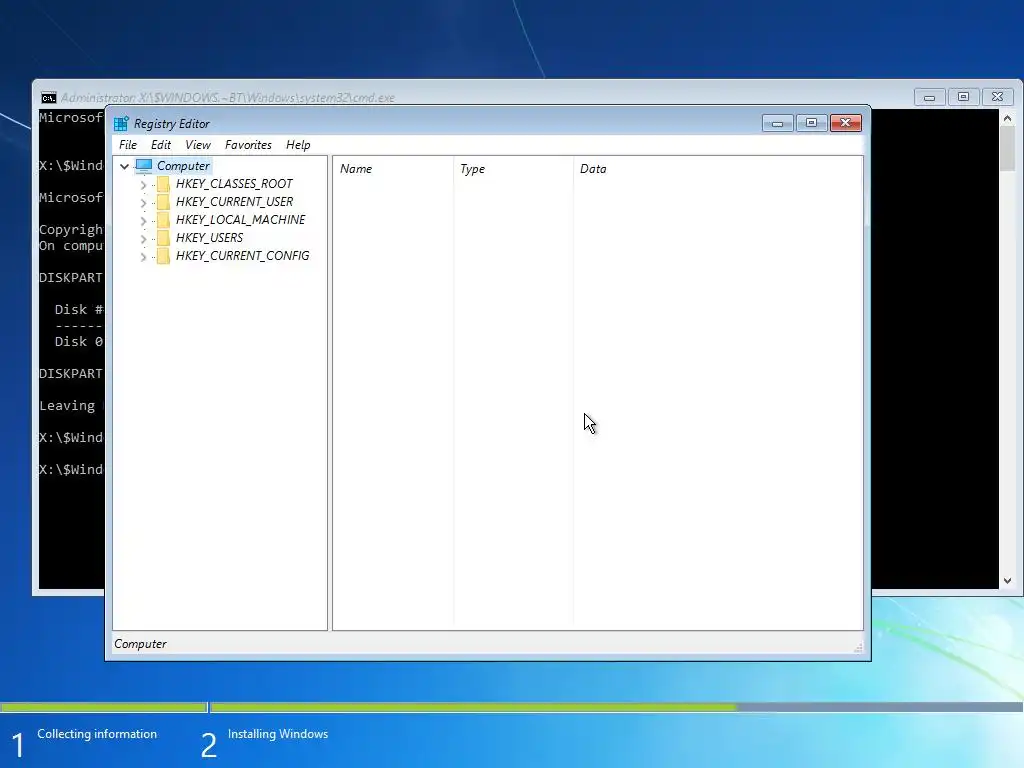
Task: Minimize the cmd.exe window
Action: (x=929, y=97)
